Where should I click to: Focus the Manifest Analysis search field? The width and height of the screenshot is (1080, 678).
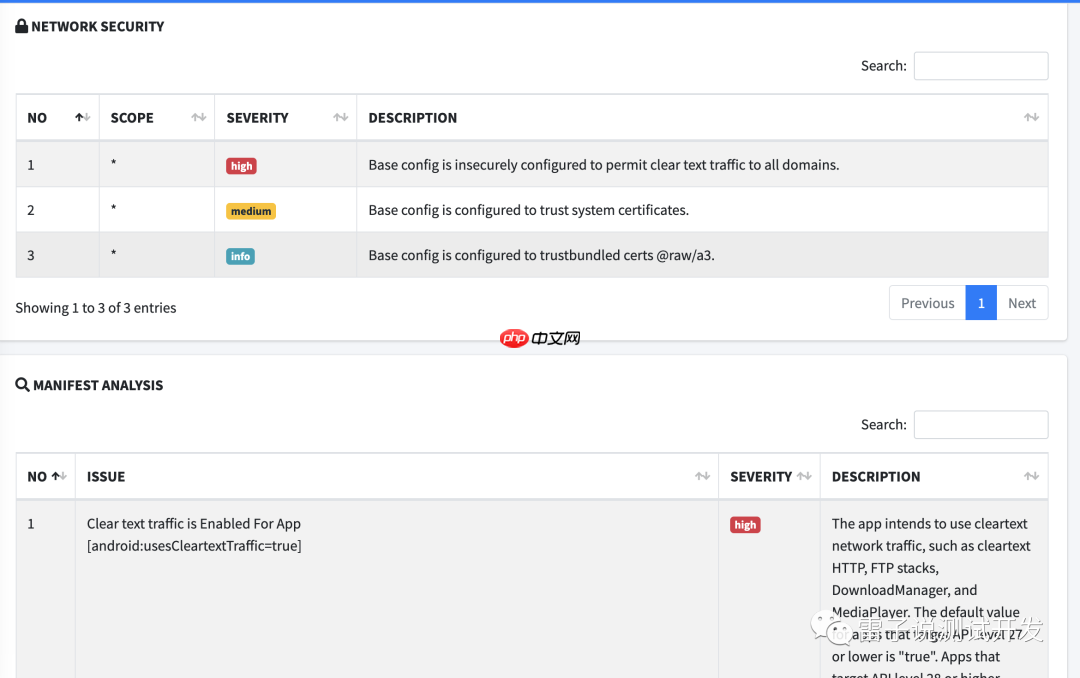coord(980,425)
